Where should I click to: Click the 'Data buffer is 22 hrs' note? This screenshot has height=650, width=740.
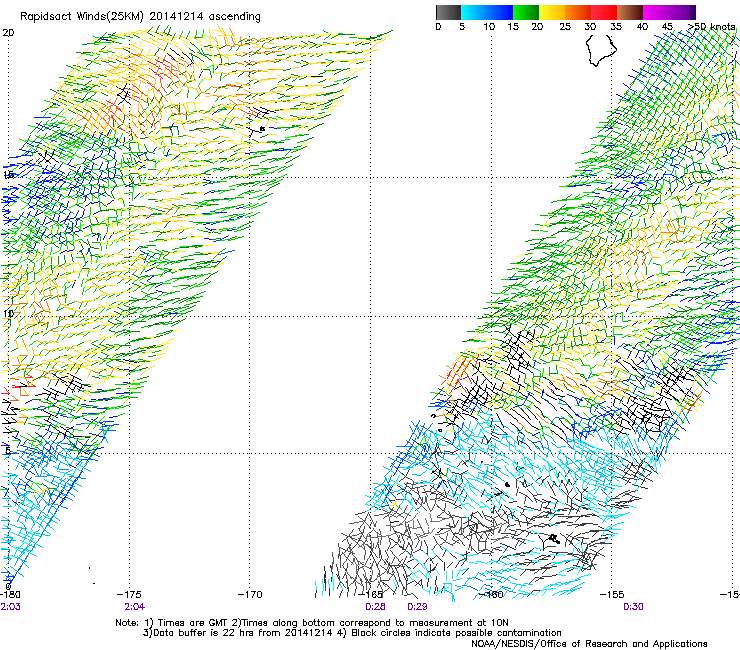(352, 633)
